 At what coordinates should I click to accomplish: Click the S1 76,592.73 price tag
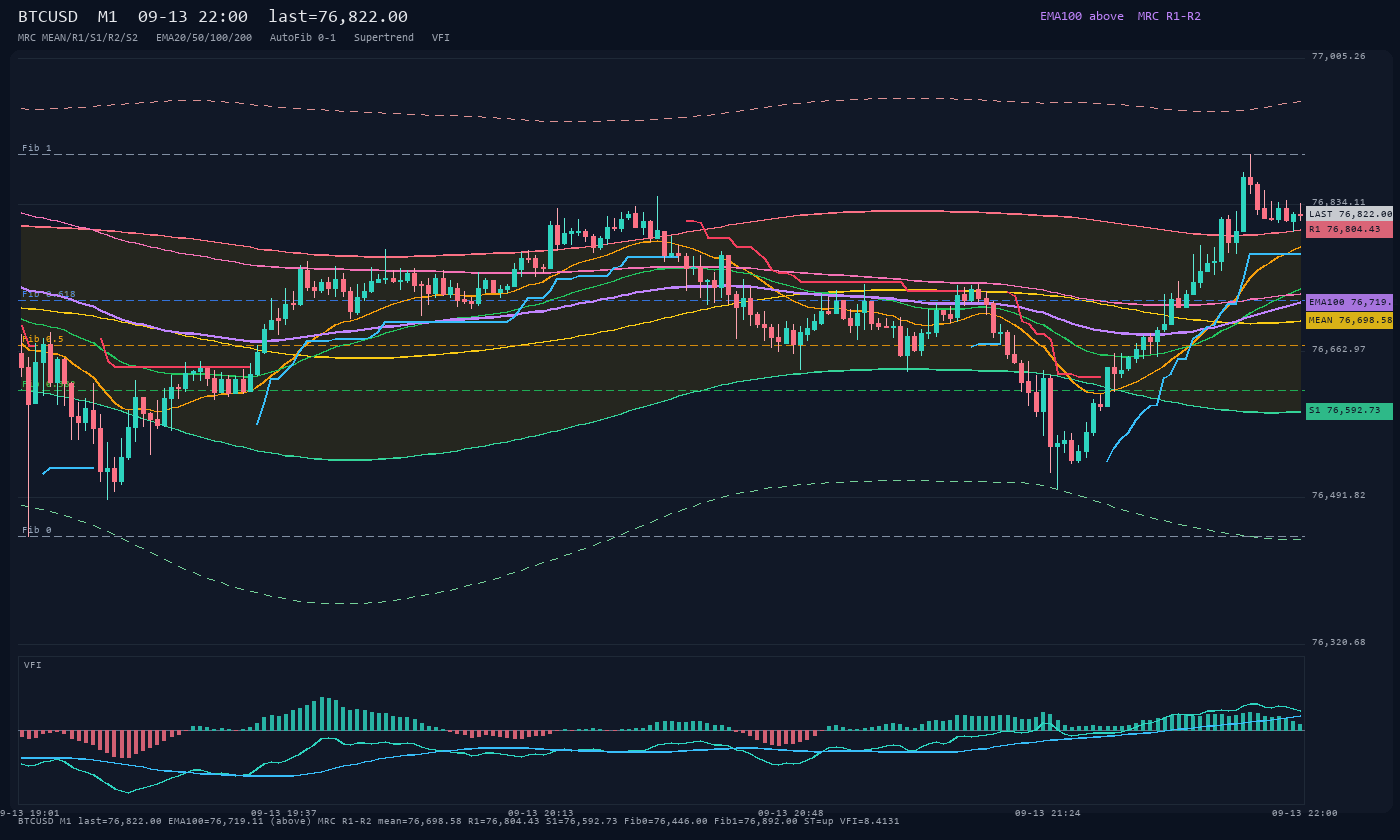1349,411
